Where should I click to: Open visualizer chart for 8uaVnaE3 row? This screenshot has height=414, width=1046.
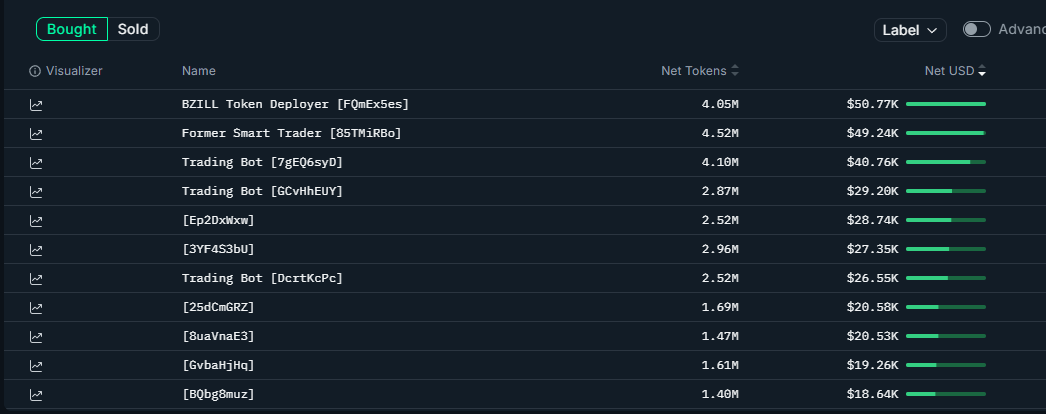[x=36, y=337]
